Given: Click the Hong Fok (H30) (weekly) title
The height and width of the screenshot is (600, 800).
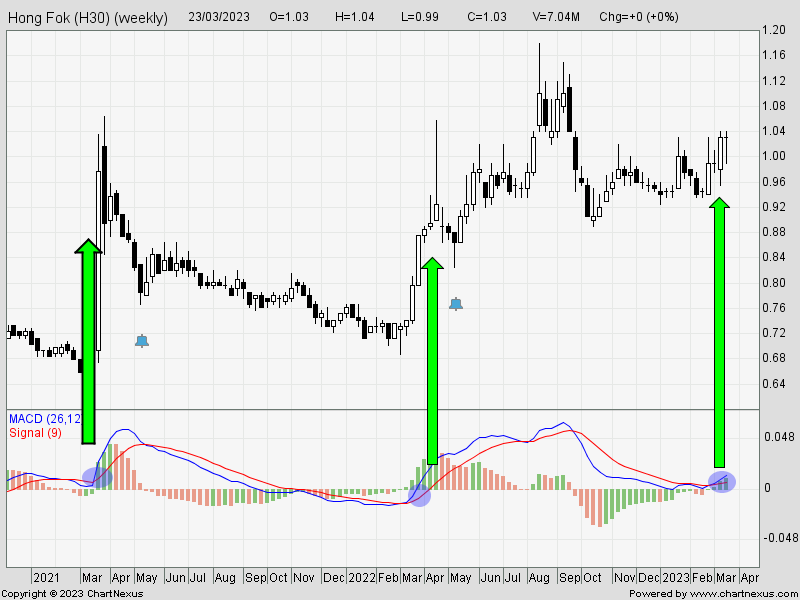Looking at the screenshot, I should (x=88, y=18).
